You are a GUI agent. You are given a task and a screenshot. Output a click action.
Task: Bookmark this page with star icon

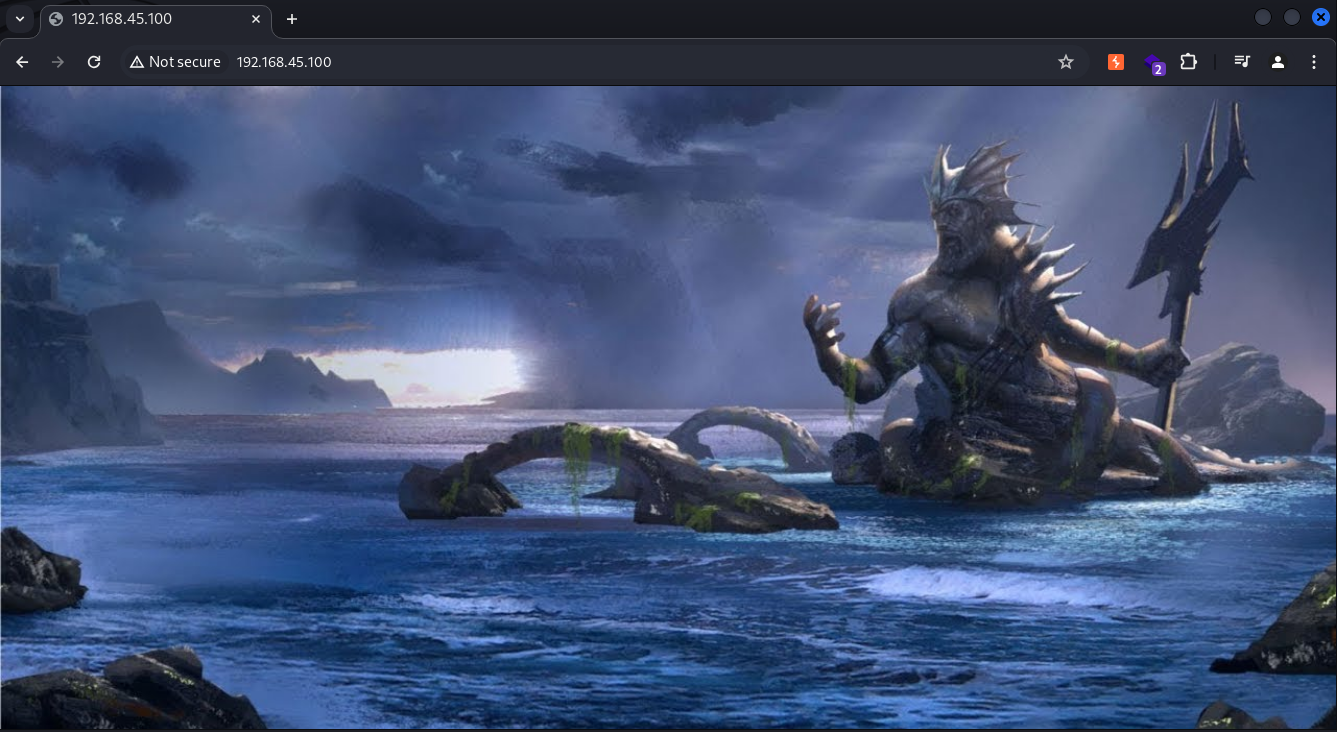[x=1066, y=62]
